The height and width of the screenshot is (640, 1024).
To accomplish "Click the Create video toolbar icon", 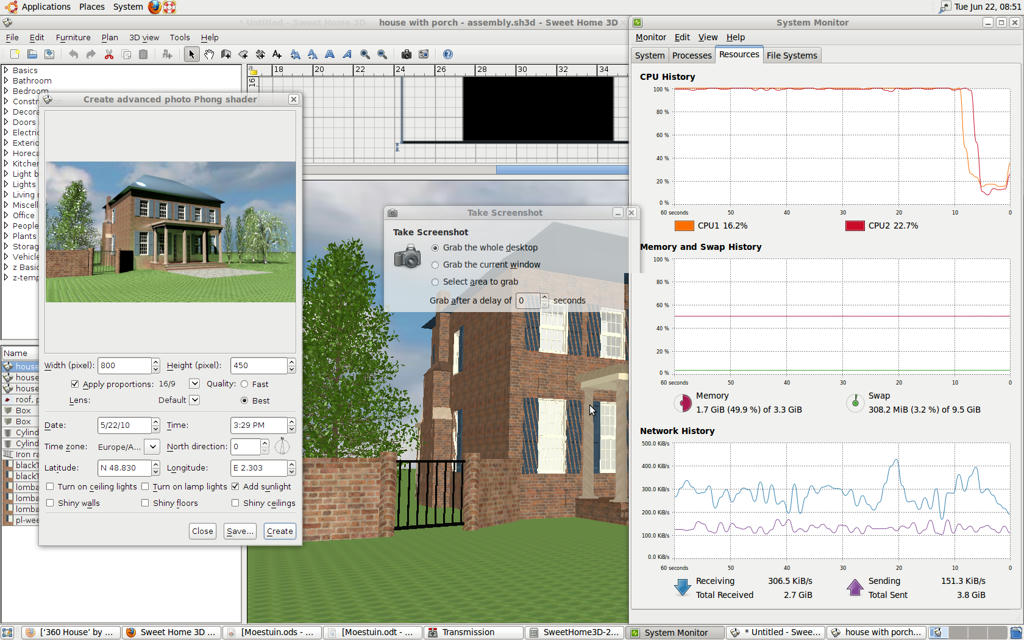I will pos(423,54).
